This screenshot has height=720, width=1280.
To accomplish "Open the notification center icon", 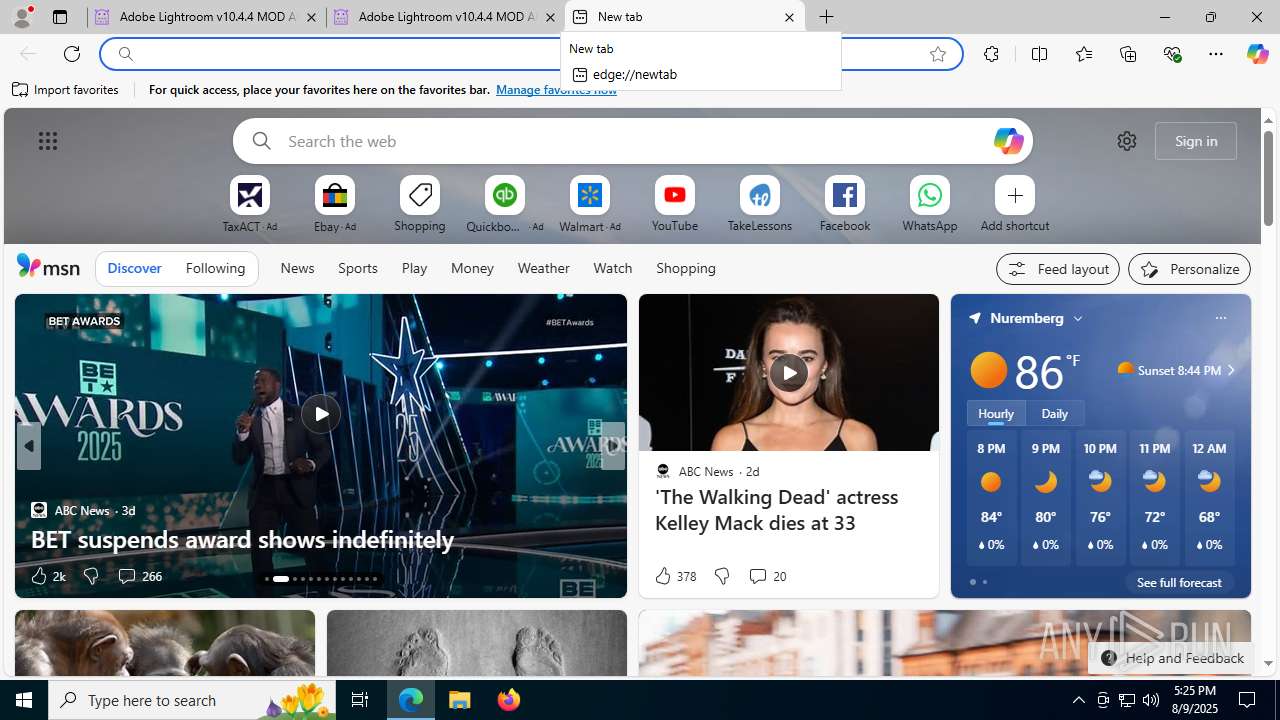I will pos(1248,700).
